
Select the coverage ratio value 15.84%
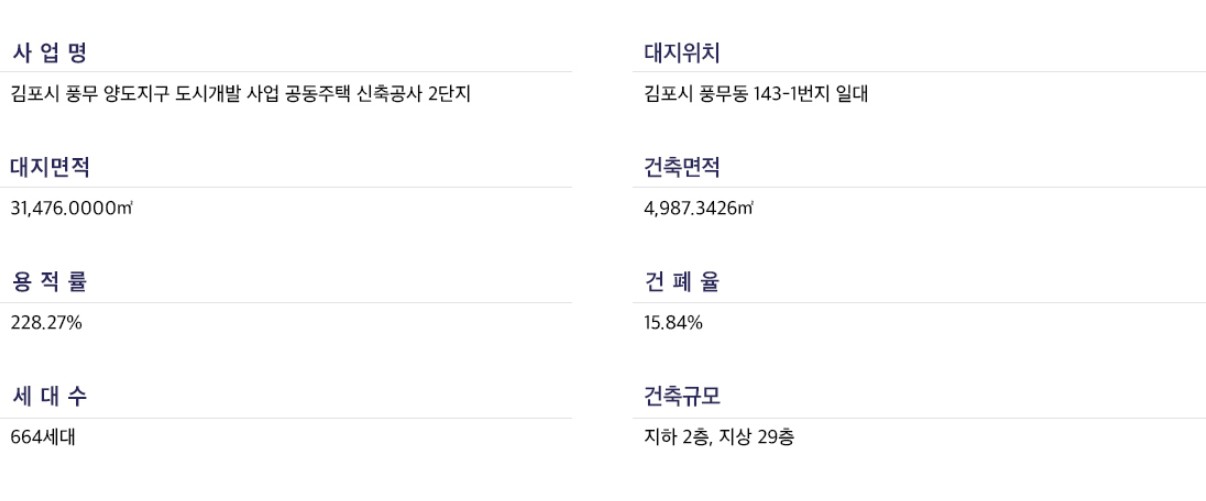[673, 324]
